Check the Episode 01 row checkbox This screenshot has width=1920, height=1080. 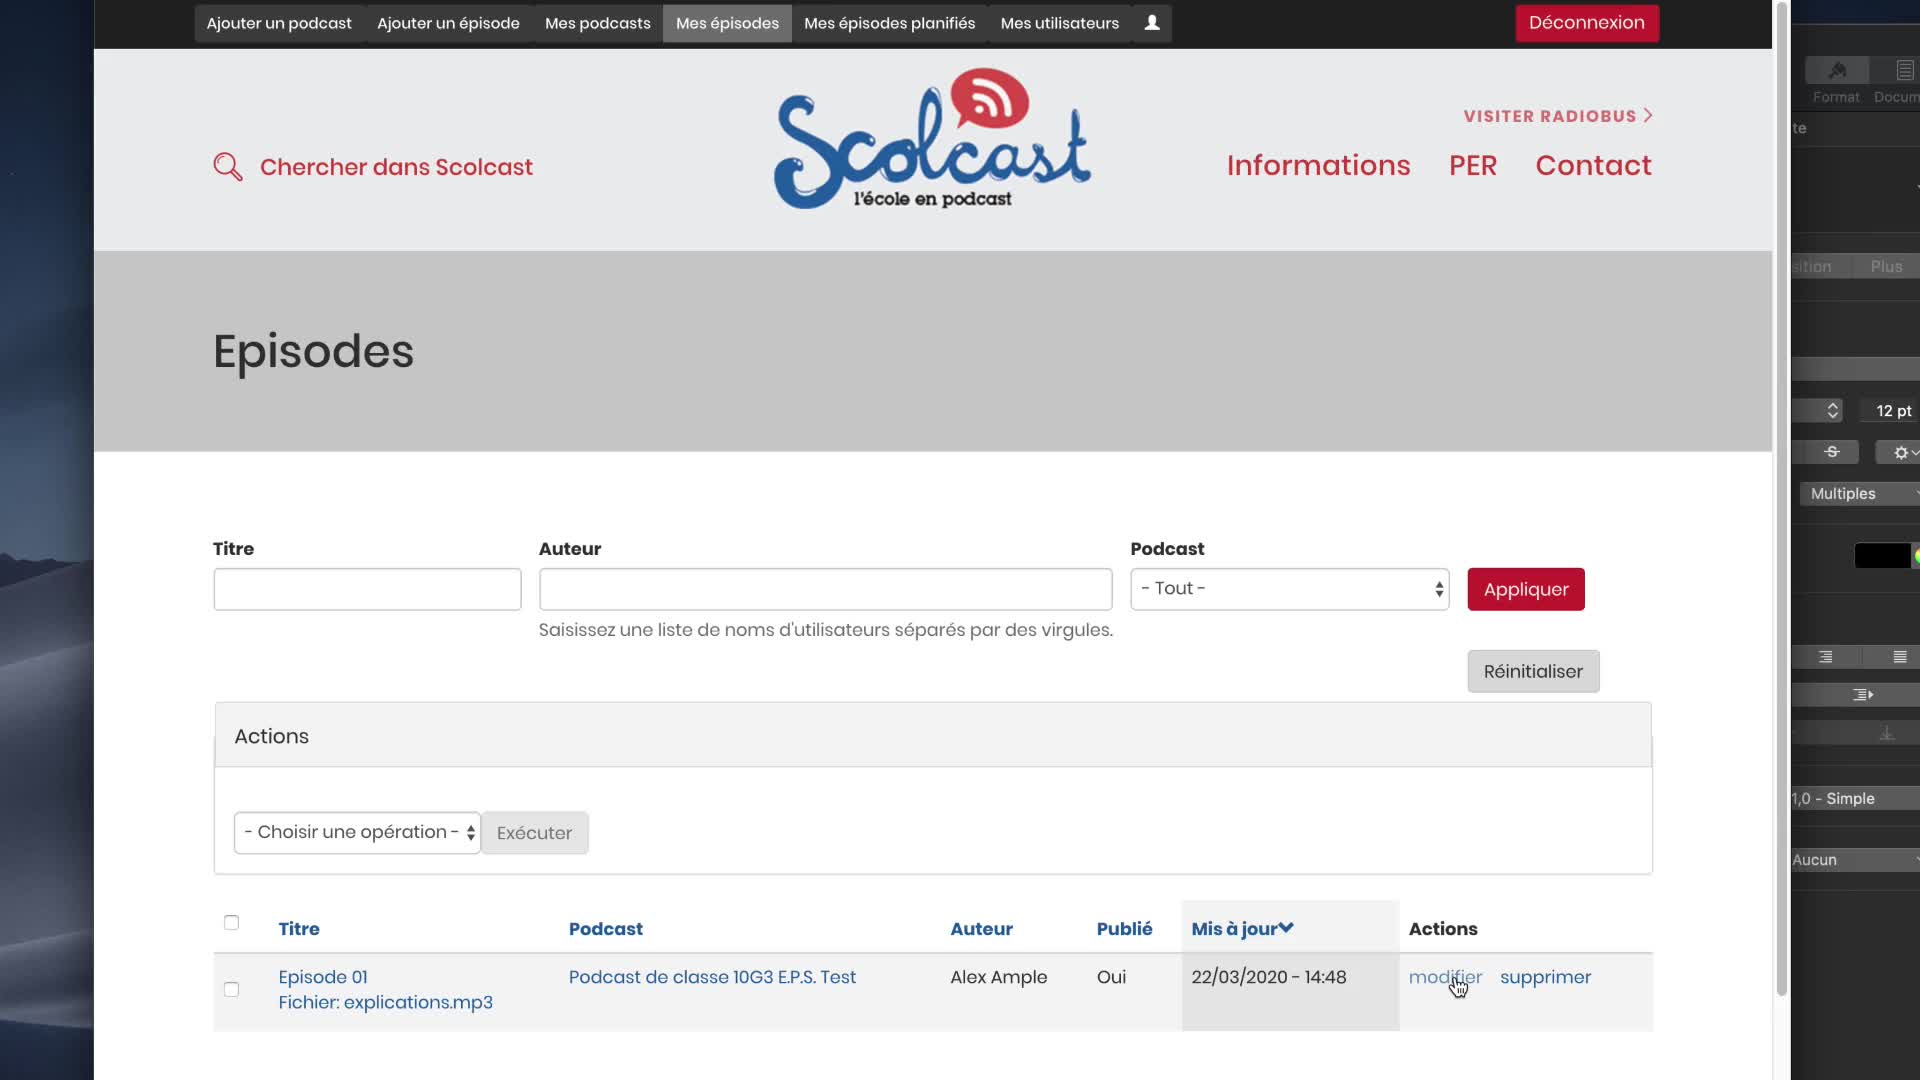pyautogui.click(x=231, y=989)
